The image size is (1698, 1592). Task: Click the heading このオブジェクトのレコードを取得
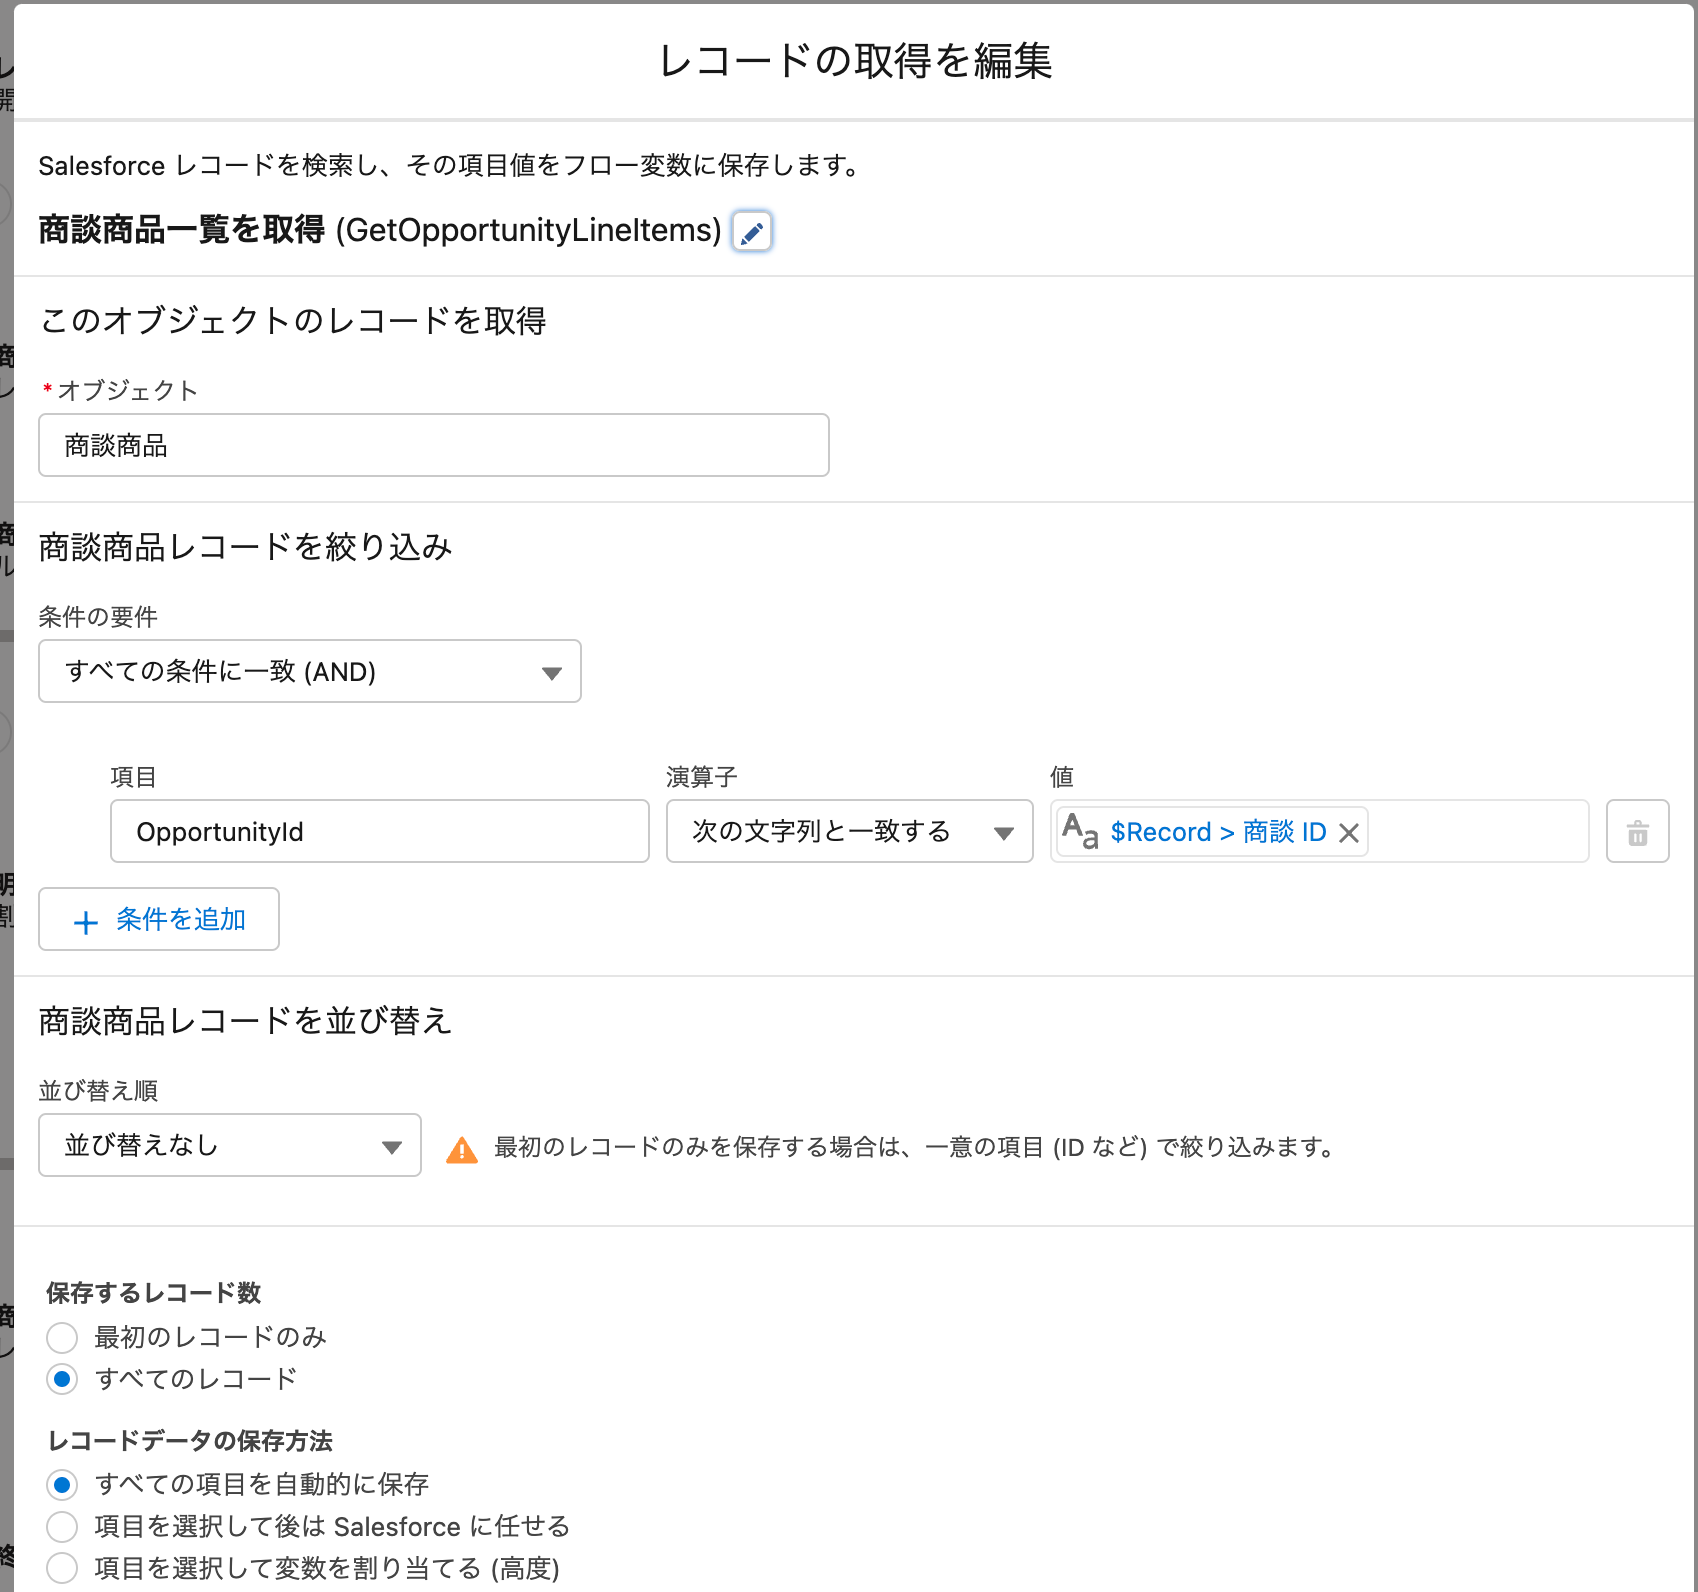(293, 321)
